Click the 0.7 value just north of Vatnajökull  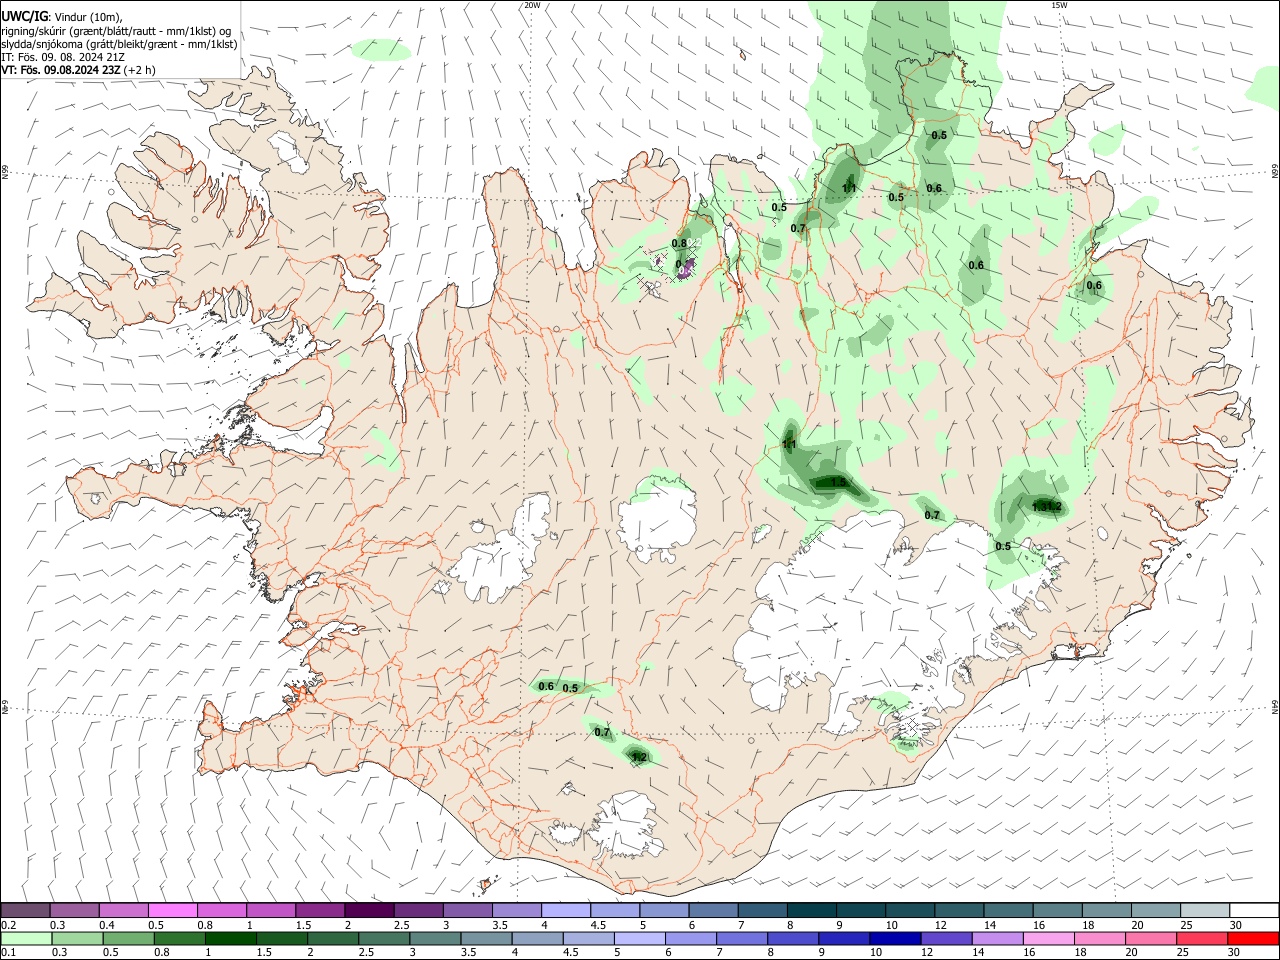[932, 515]
